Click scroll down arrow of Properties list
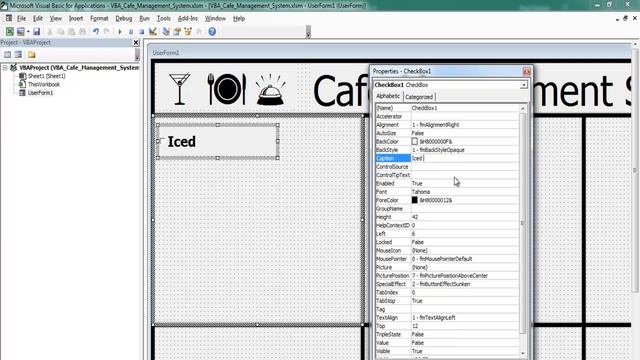Screen dimensions: 640x360 point(523,353)
